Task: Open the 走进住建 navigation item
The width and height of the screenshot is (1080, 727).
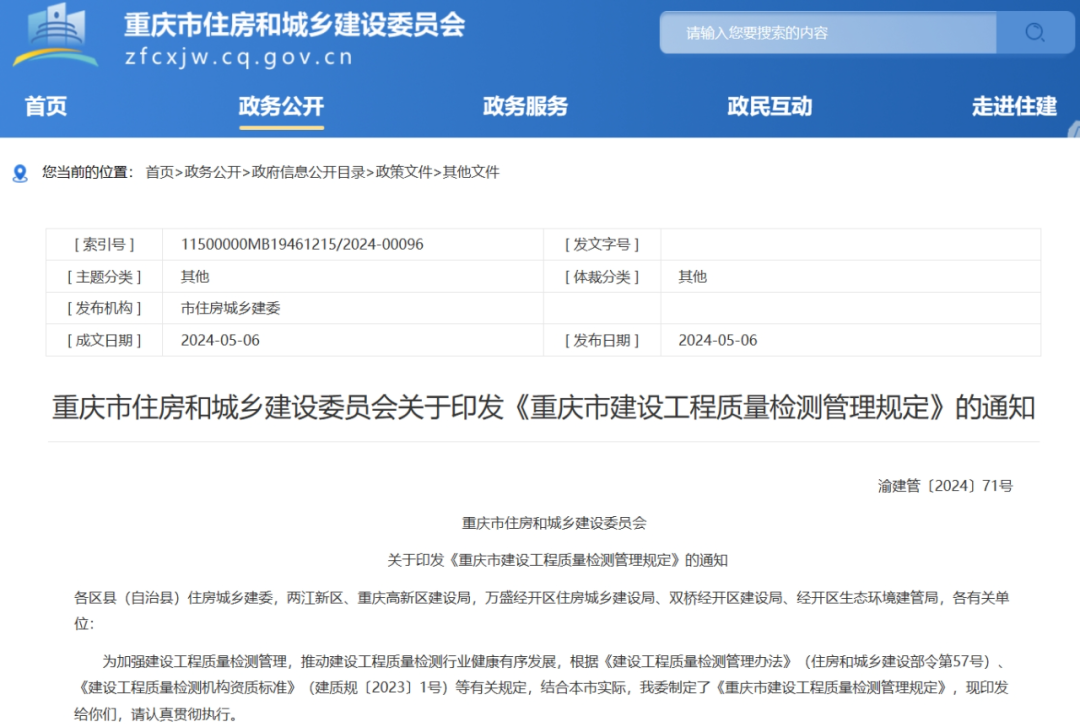Action: [x=1014, y=106]
